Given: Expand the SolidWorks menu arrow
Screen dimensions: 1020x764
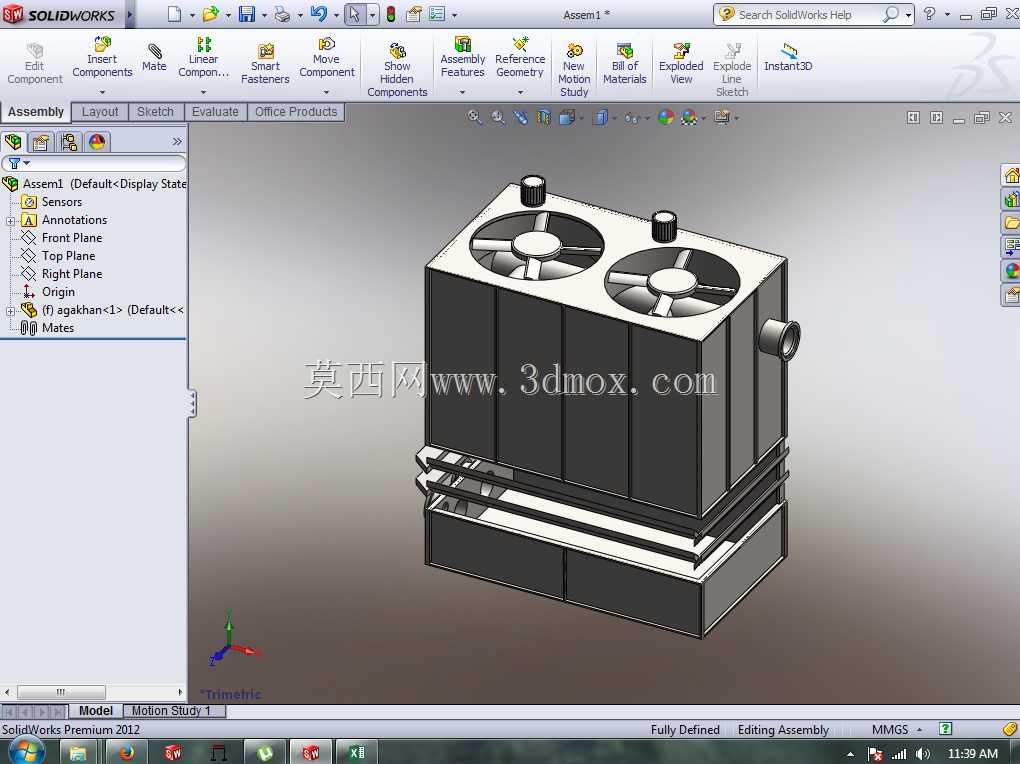Looking at the screenshot, I should [x=129, y=14].
